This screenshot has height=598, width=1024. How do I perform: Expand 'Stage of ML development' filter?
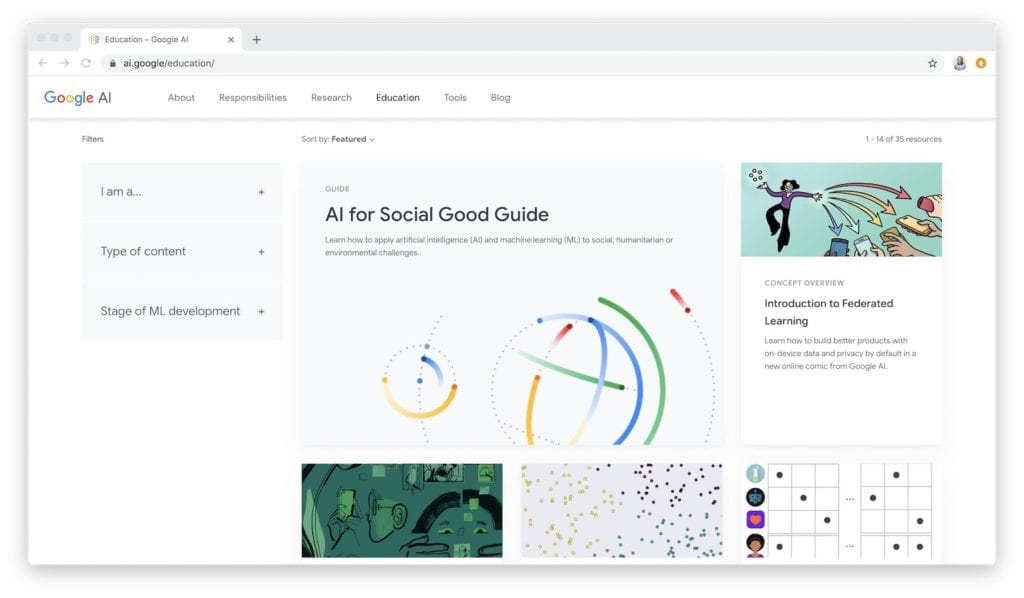[x=182, y=311]
